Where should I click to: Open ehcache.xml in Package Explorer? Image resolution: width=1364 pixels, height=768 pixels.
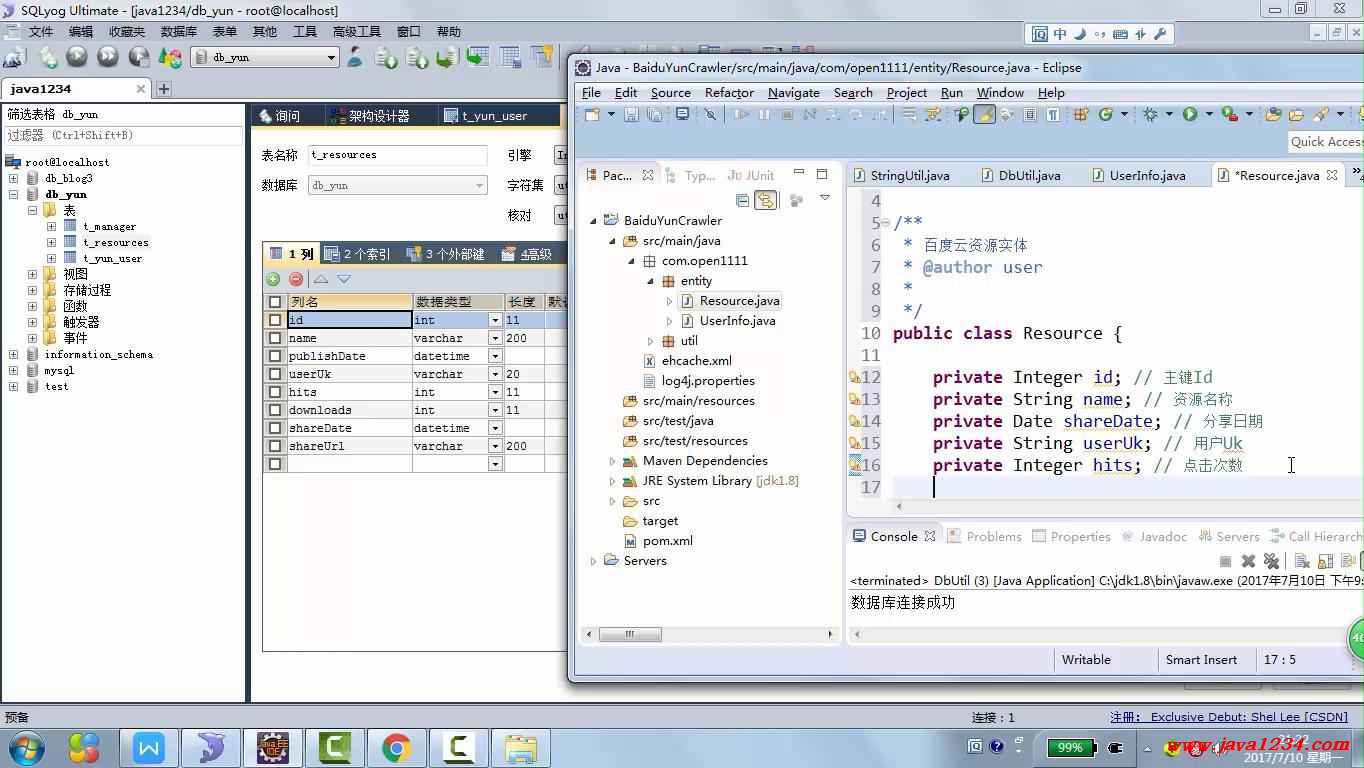[x=696, y=361]
